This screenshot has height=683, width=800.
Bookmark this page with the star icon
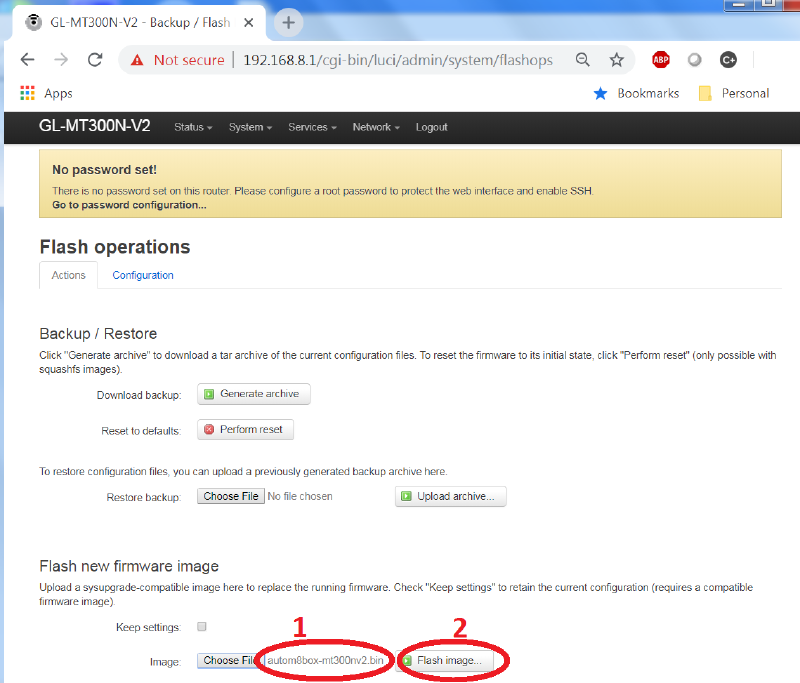(x=617, y=60)
